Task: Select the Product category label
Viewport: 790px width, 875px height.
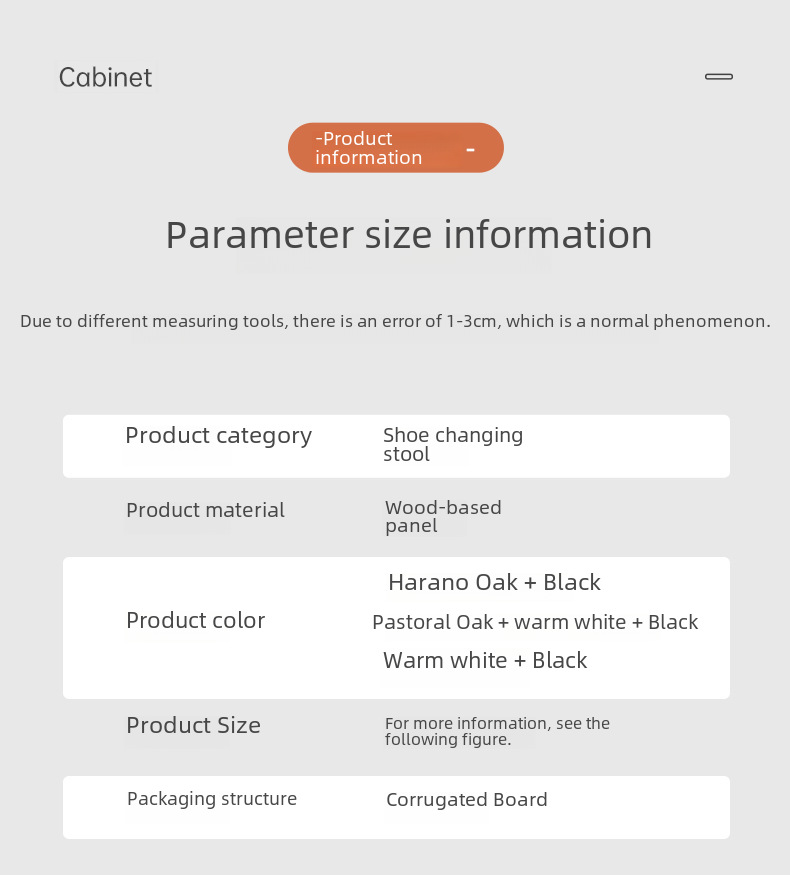Action: point(218,436)
